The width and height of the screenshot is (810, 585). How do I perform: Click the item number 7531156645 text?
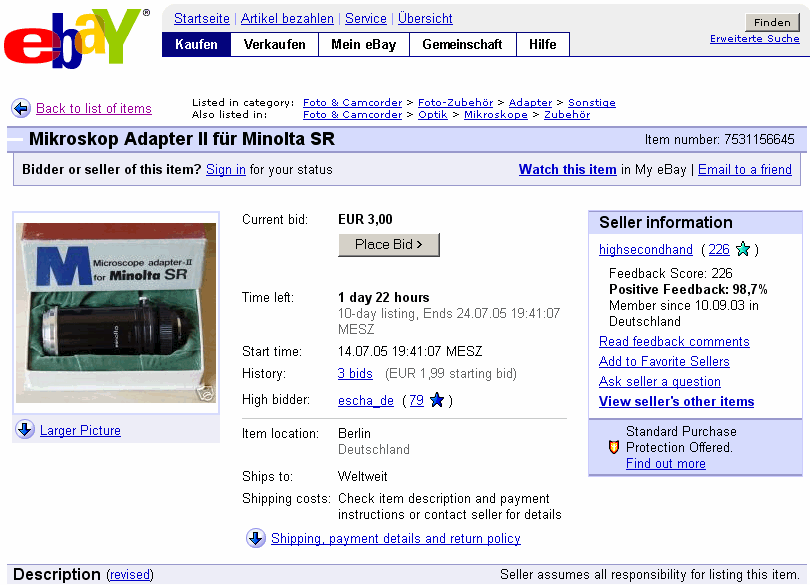pyautogui.click(x=720, y=140)
